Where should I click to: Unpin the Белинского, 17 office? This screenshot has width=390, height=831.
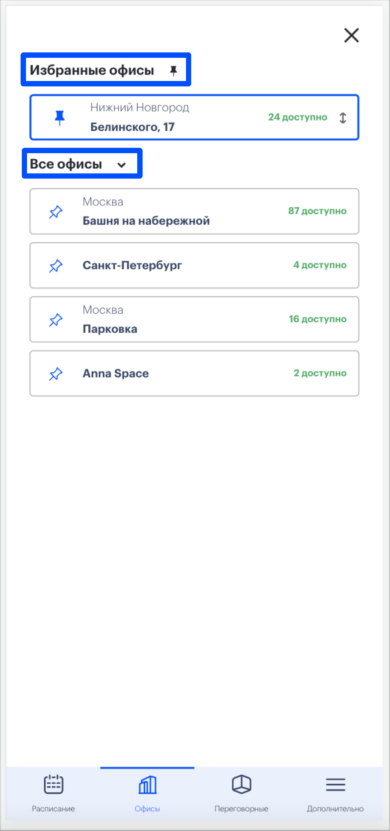pyautogui.click(x=60, y=118)
